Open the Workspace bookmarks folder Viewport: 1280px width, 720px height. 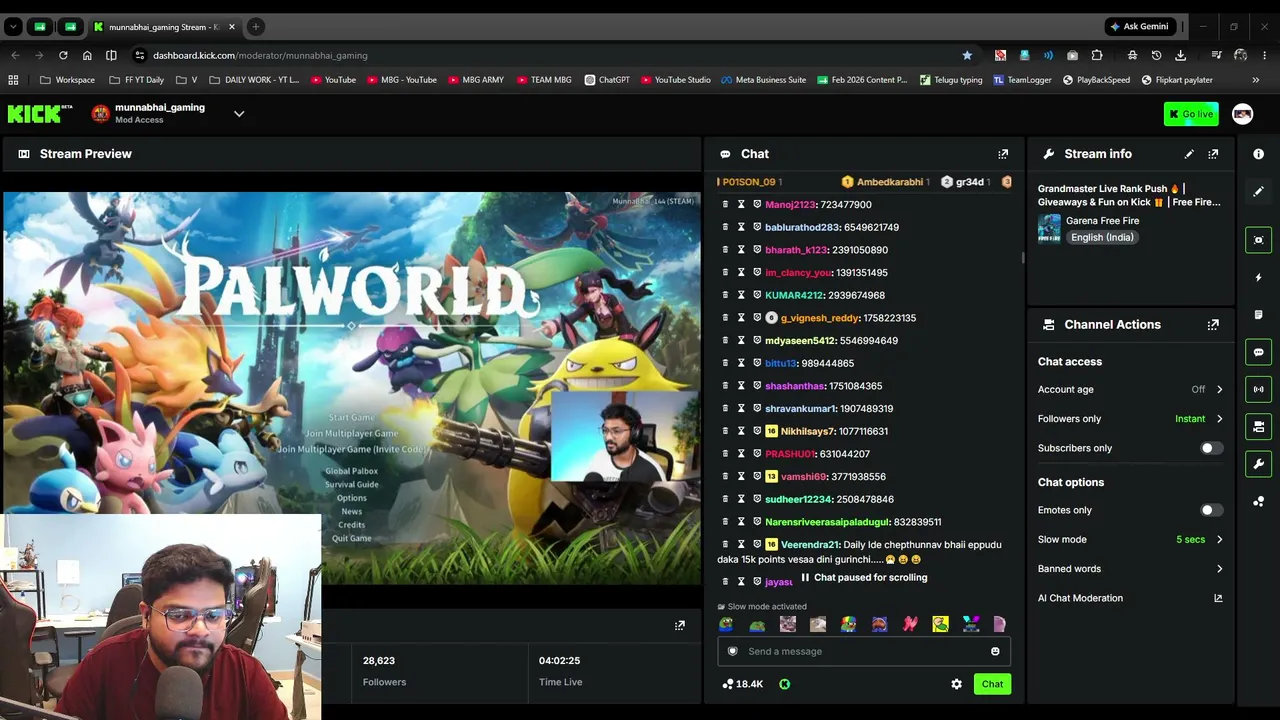pos(68,80)
